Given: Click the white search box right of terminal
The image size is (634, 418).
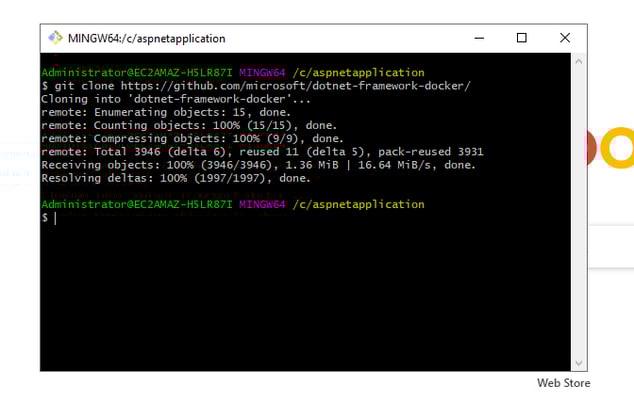Looking at the screenshot, I should (610, 246).
